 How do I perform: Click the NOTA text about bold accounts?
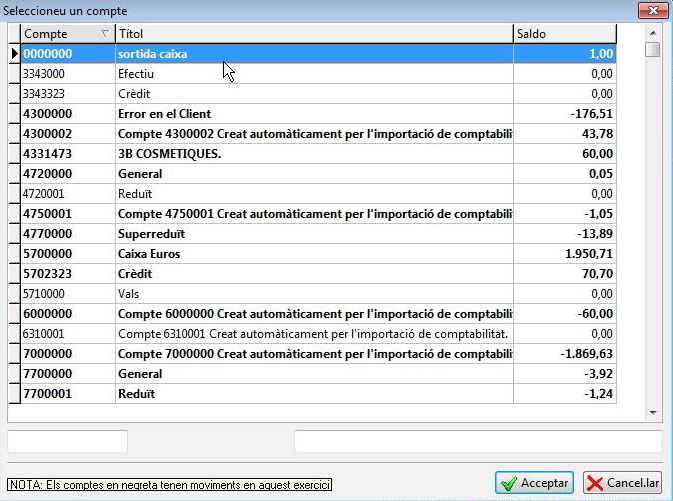coord(170,485)
